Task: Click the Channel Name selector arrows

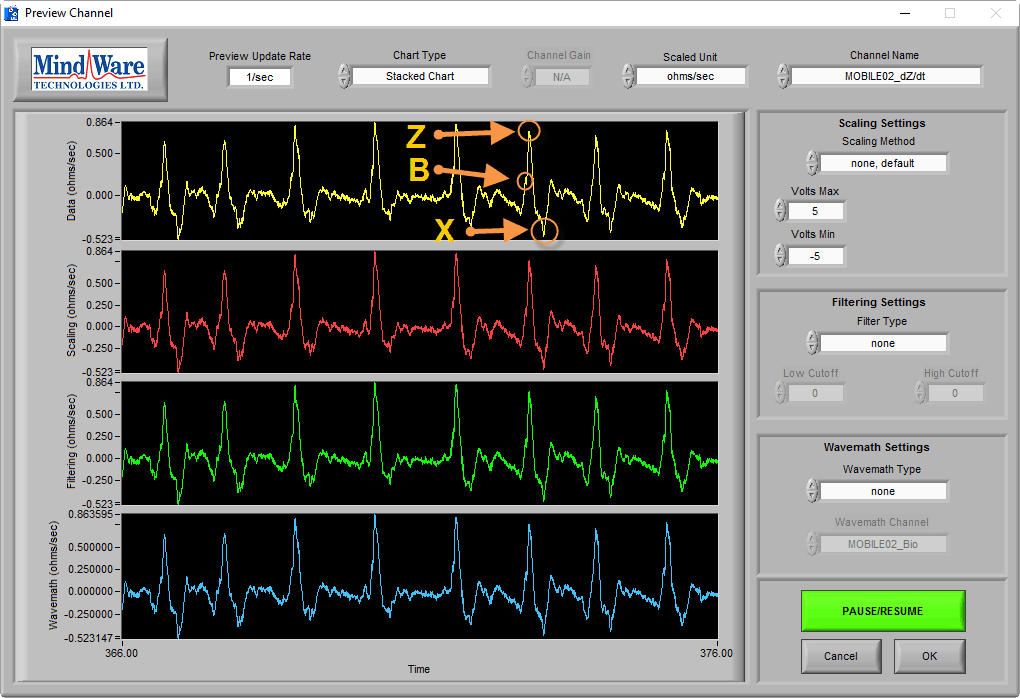Action: (x=784, y=76)
